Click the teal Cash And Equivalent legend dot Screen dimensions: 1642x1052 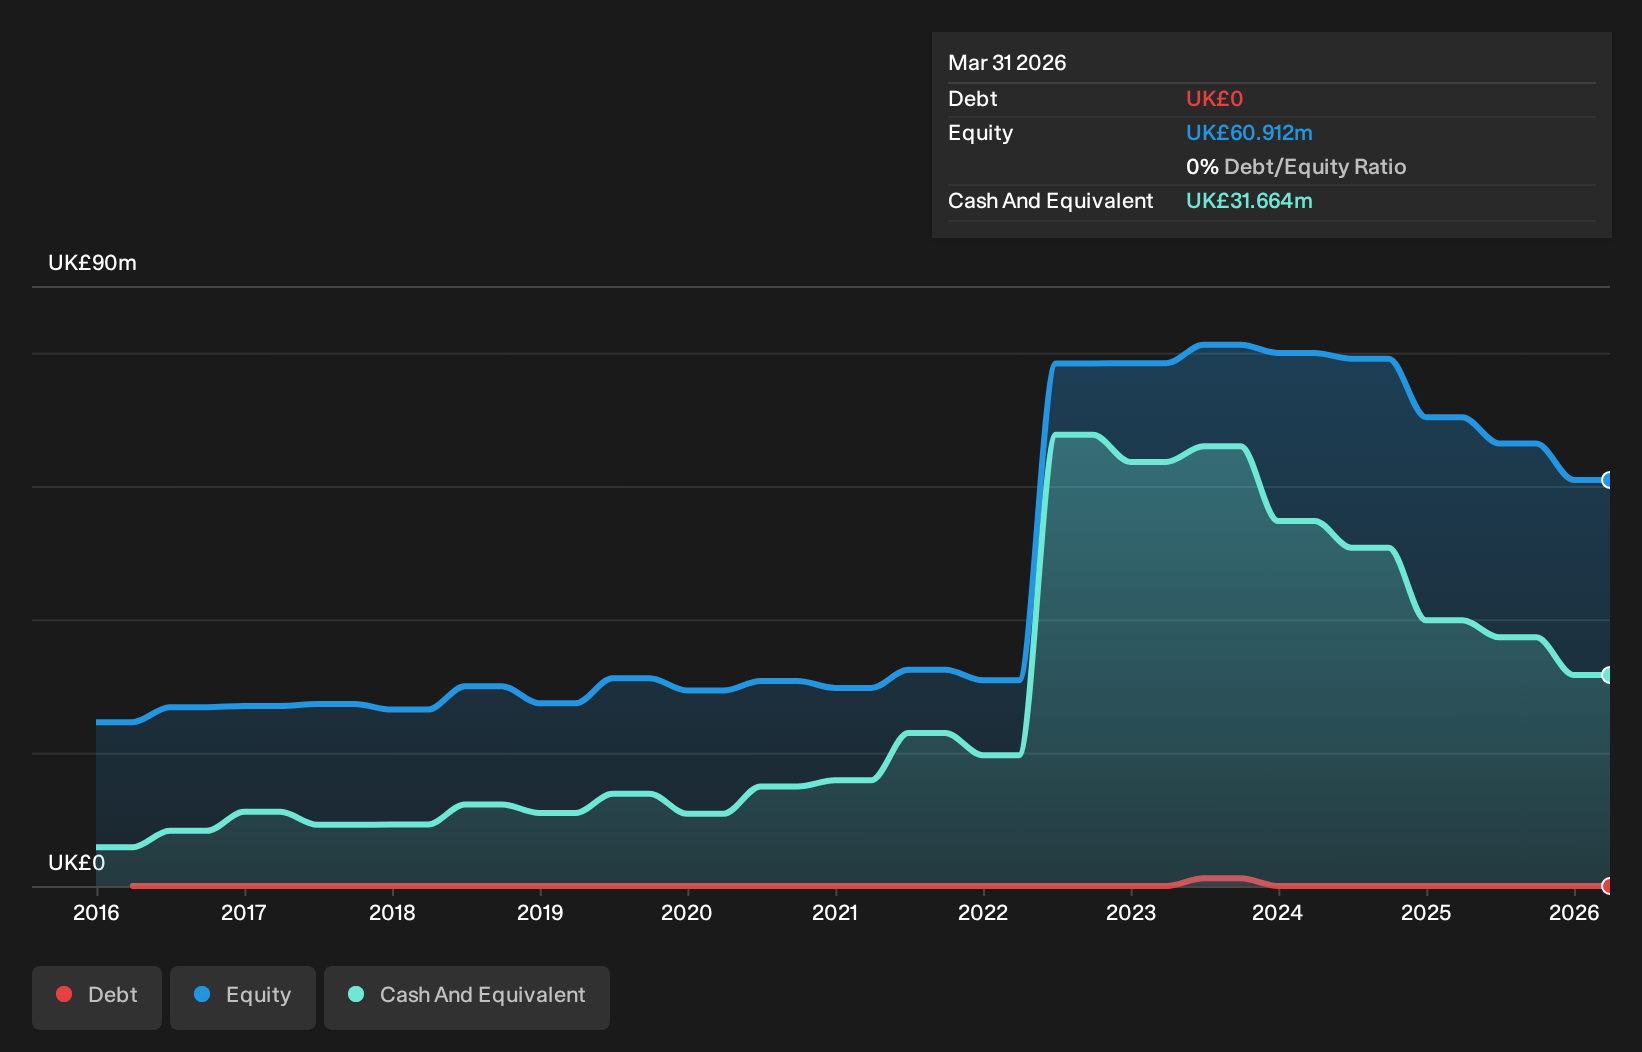tap(356, 994)
